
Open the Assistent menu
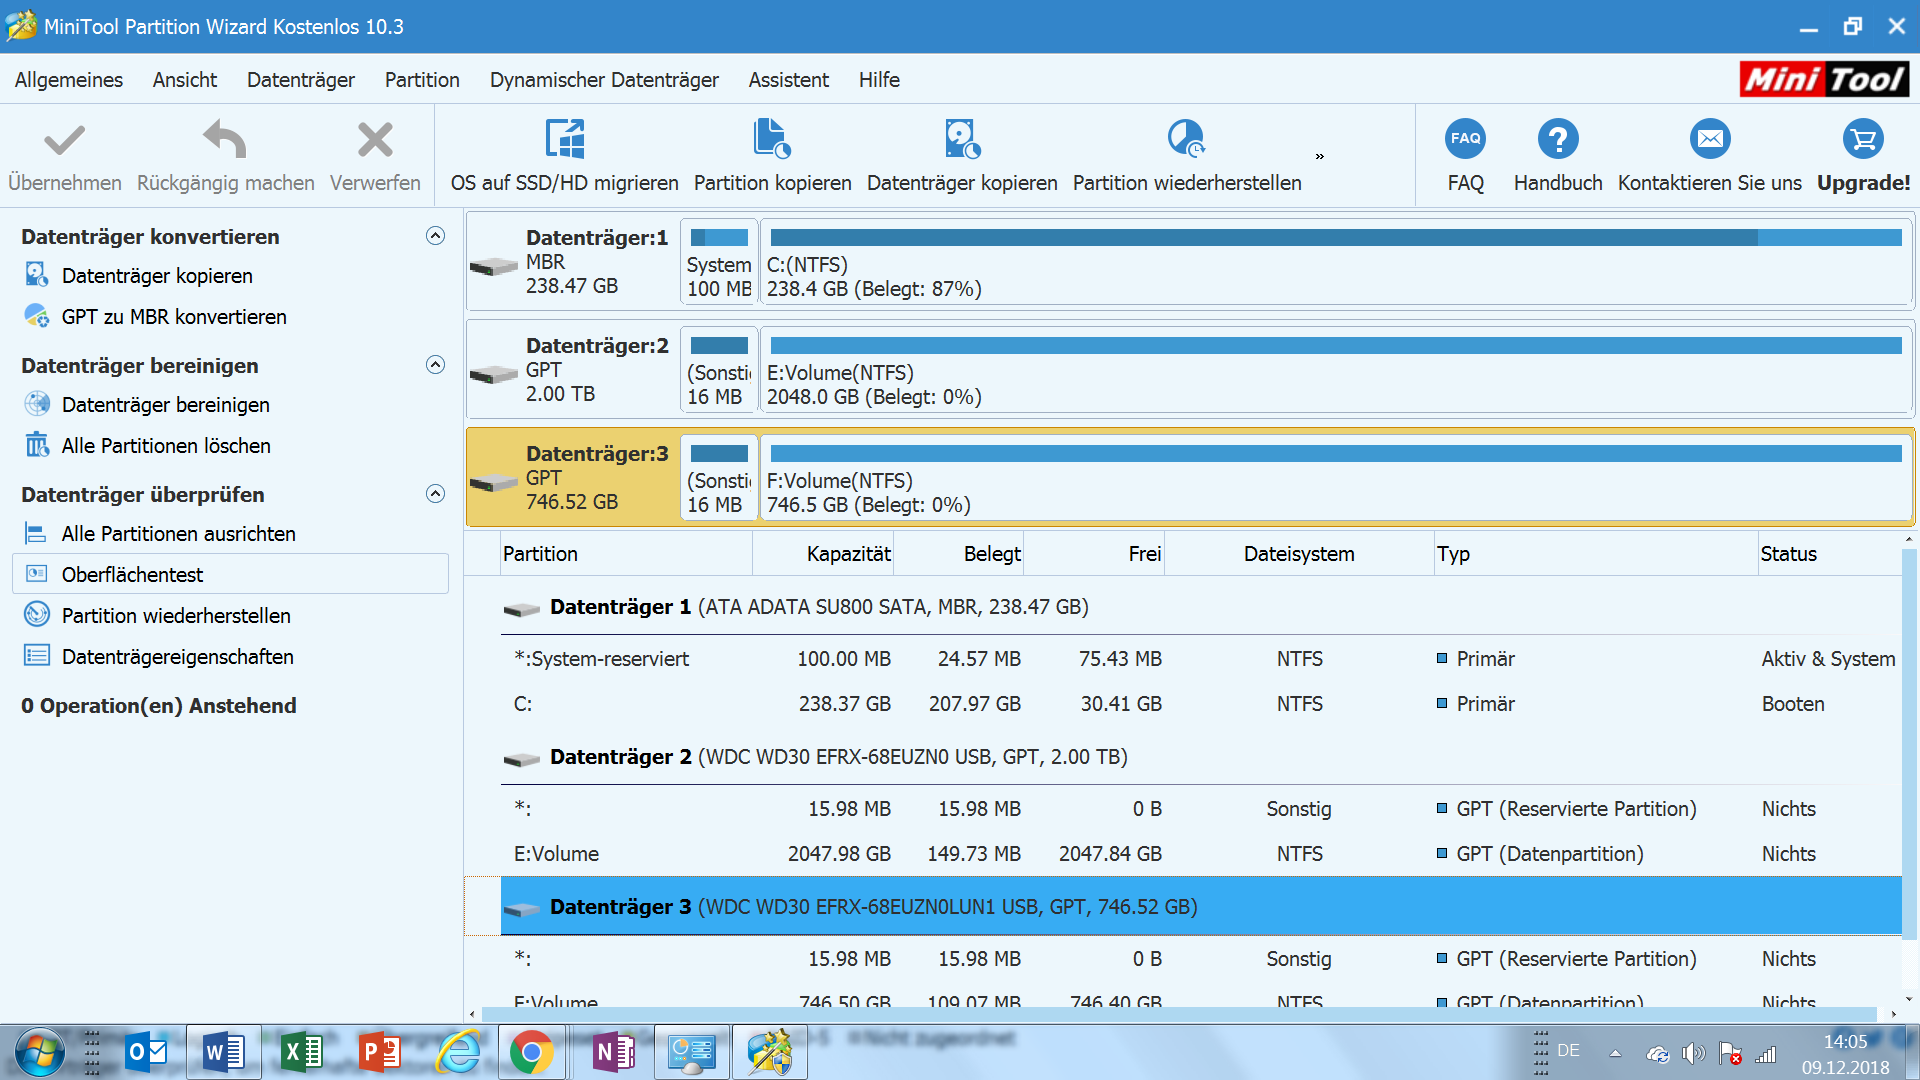click(x=788, y=80)
